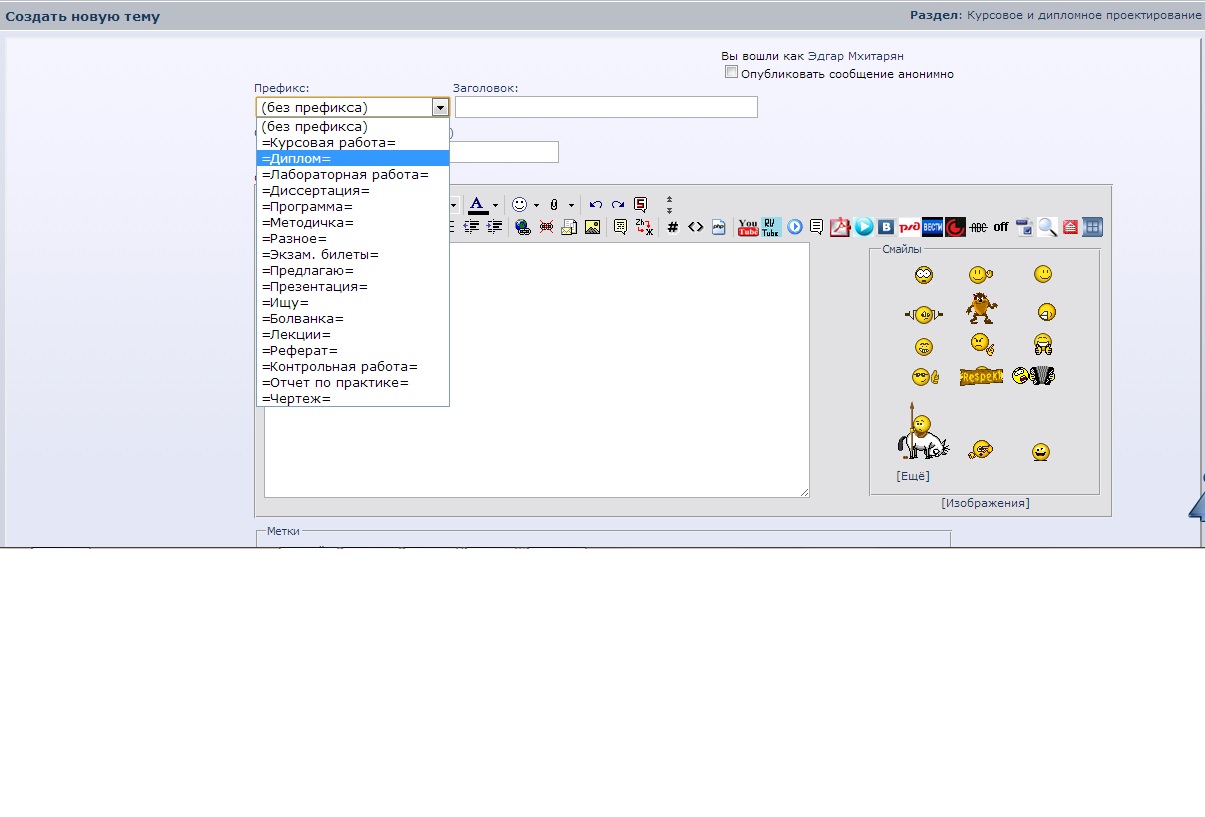Click the insert image icon
Screen dimensions: 1205x817
tap(593, 227)
